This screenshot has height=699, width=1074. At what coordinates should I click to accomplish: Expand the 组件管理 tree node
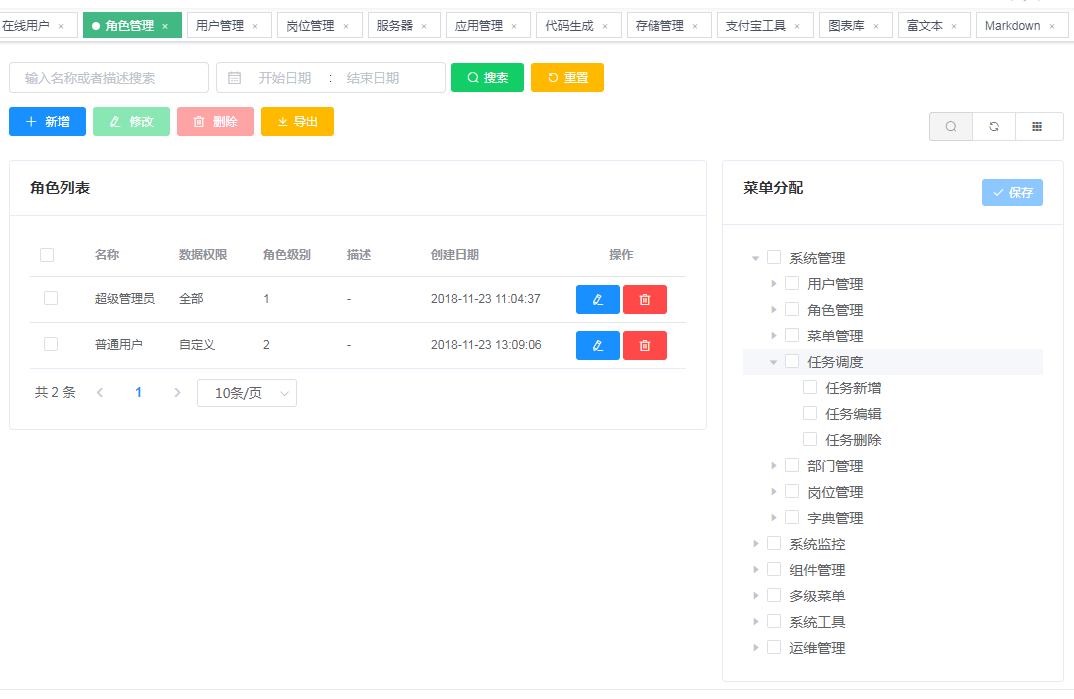coord(755,570)
